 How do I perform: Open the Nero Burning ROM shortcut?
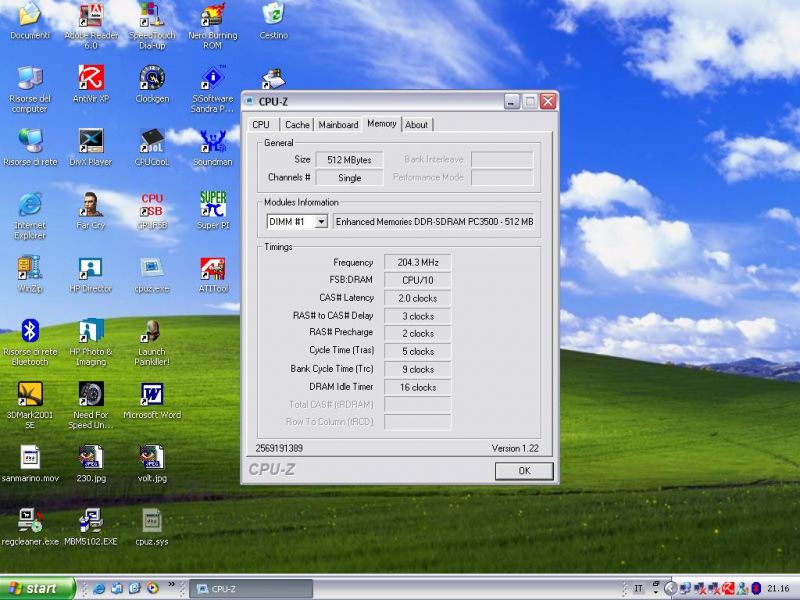(x=213, y=26)
